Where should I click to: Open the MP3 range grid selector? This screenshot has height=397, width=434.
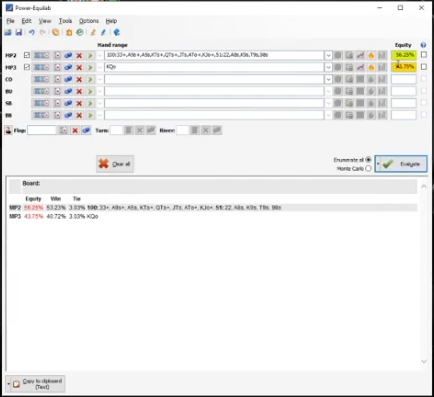[41, 67]
